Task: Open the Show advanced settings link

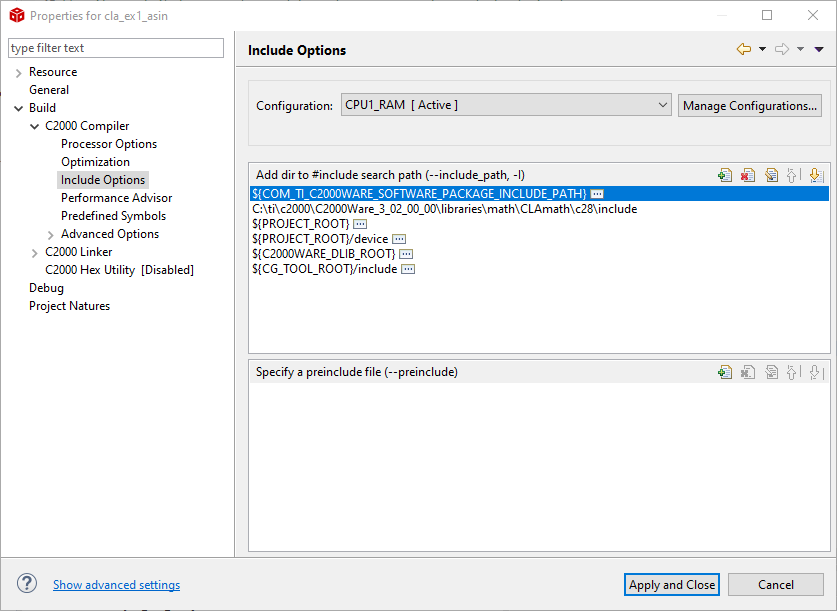Action: click(x=116, y=585)
